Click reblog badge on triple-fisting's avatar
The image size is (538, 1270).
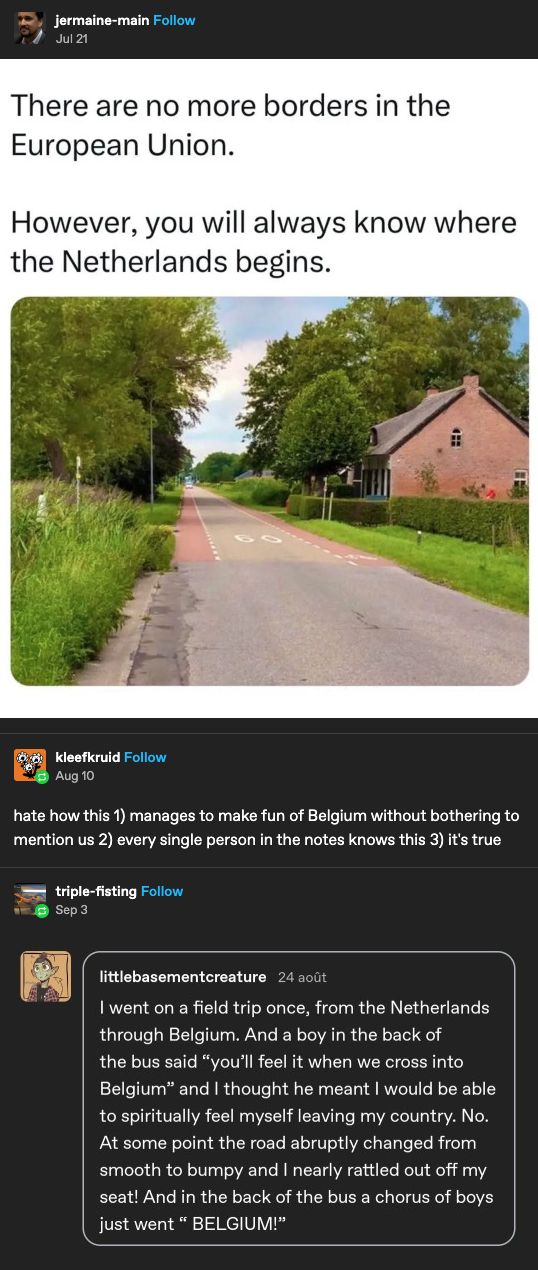42,911
